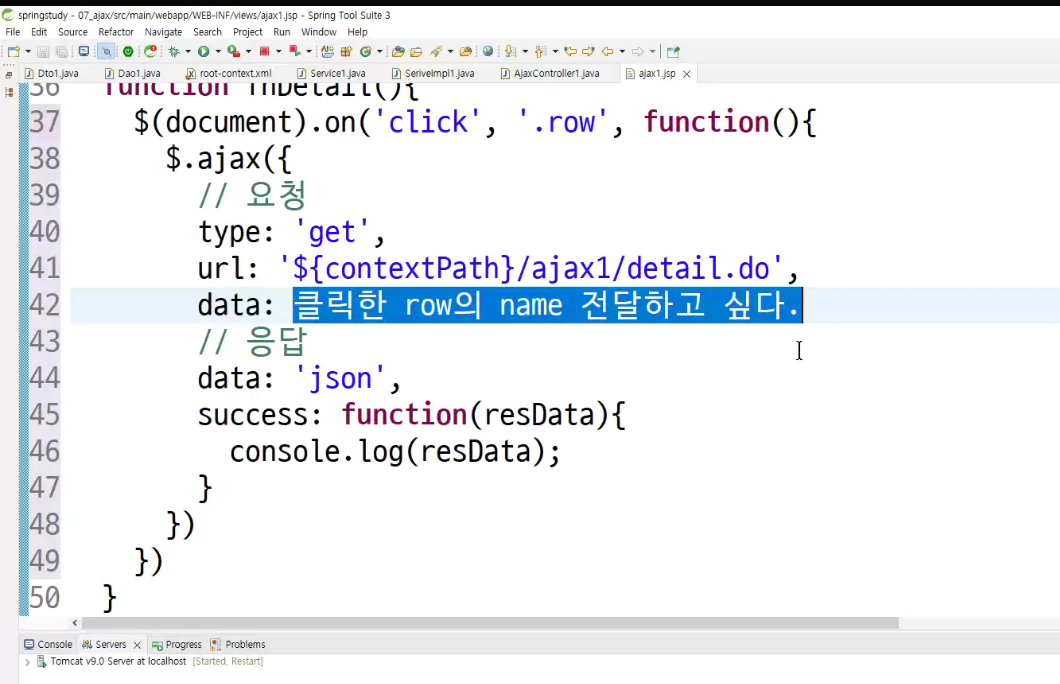Click the restore view icon in left sidebar

[9, 75]
